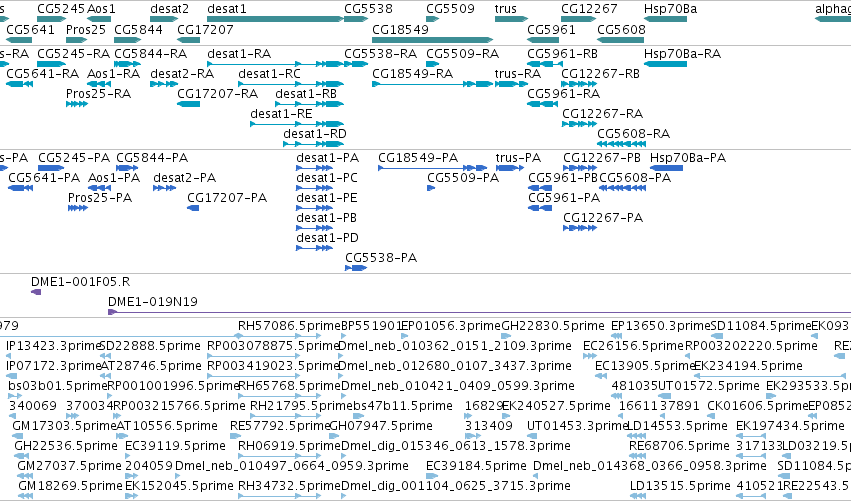Click EST EK234194.5prime

pyautogui.click(x=748, y=366)
